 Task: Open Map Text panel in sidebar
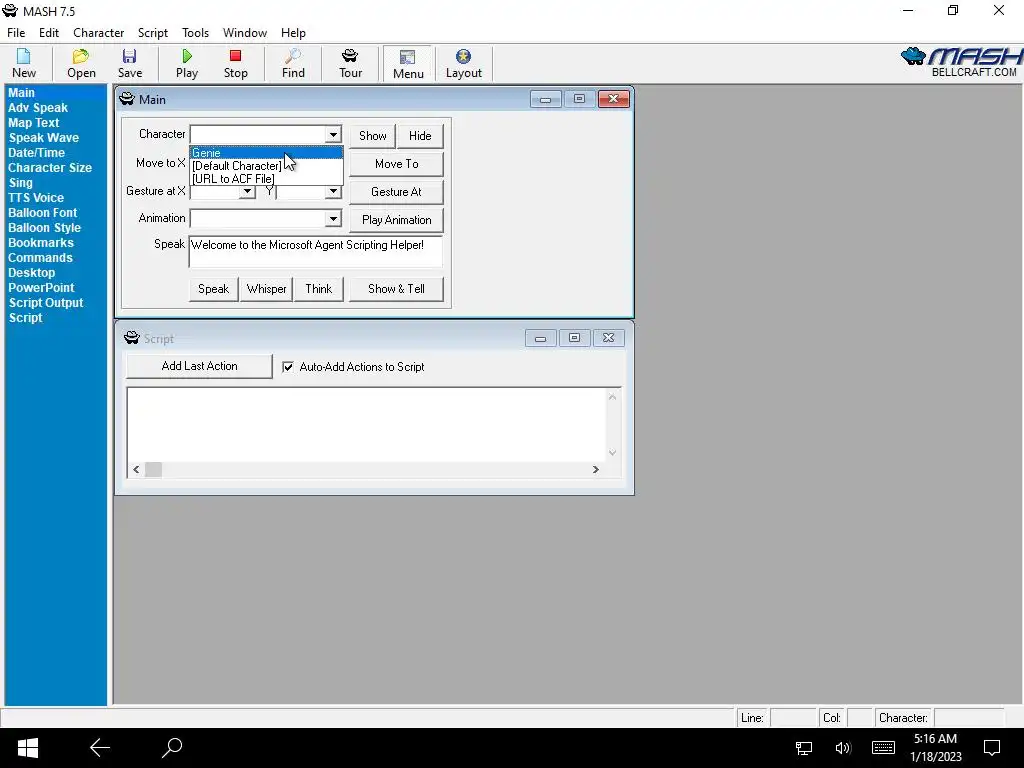pyautogui.click(x=34, y=123)
